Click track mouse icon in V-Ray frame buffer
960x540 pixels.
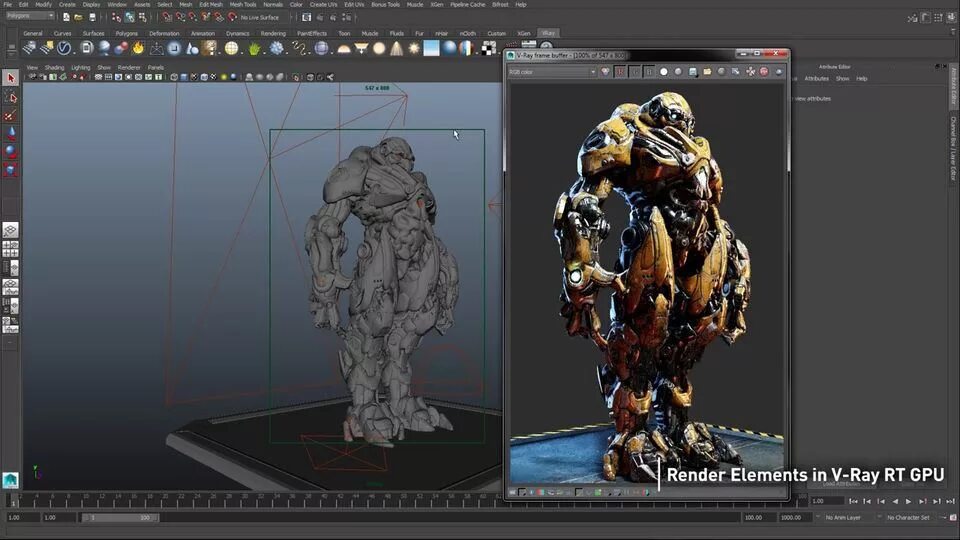click(750, 72)
